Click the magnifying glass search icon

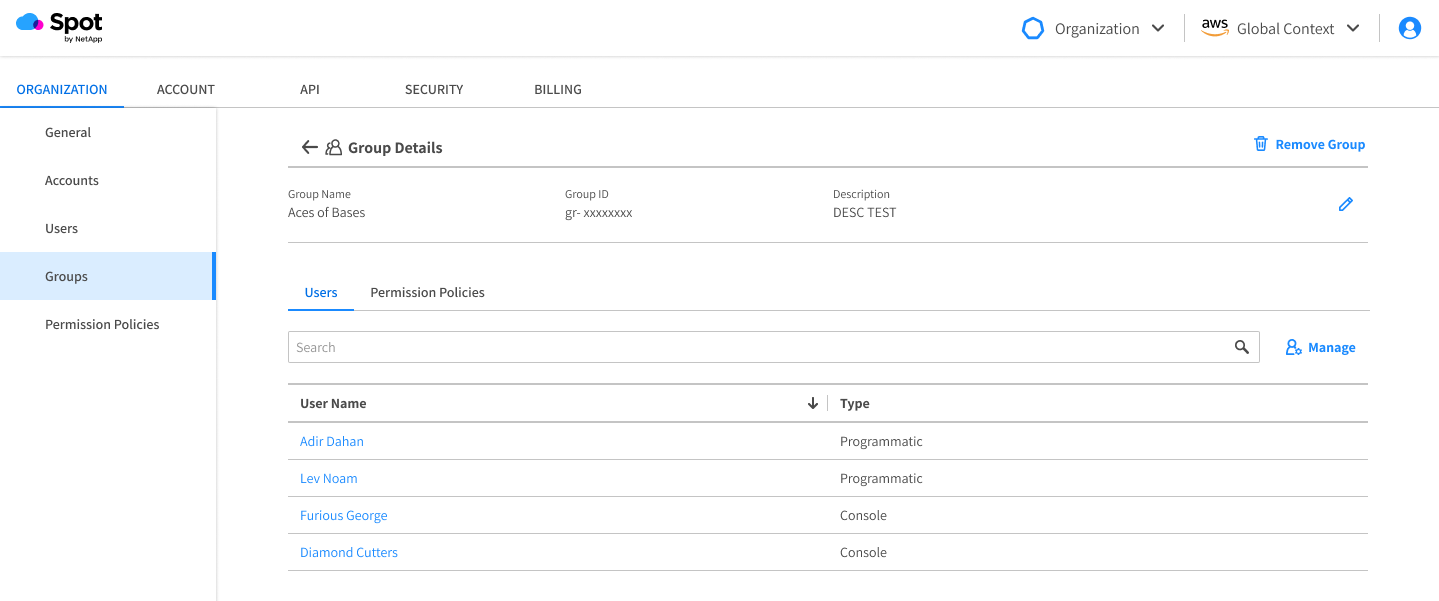pos(1241,347)
